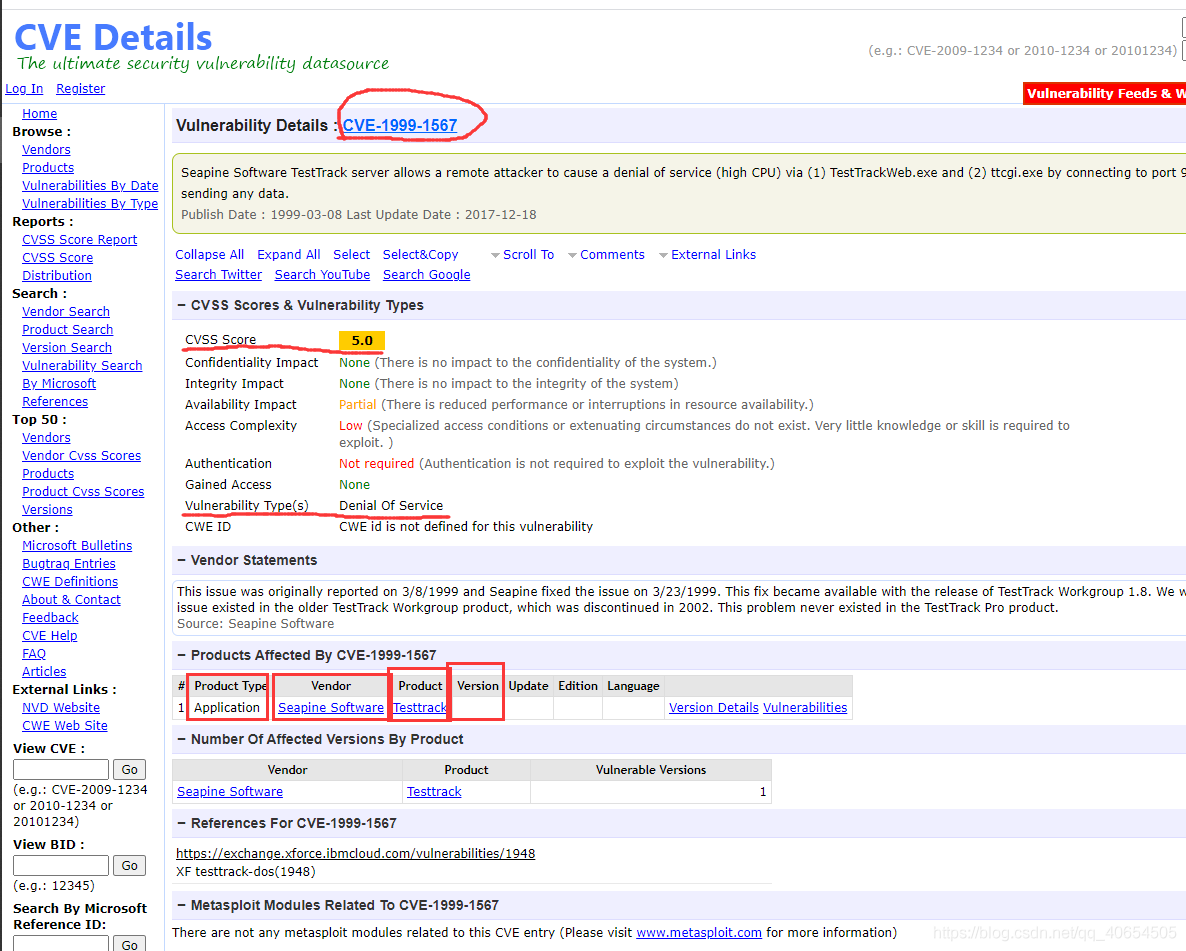Image resolution: width=1186 pixels, height=951 pixels.
Task: Click Go button next to View CVE
Action: (129, 769)
